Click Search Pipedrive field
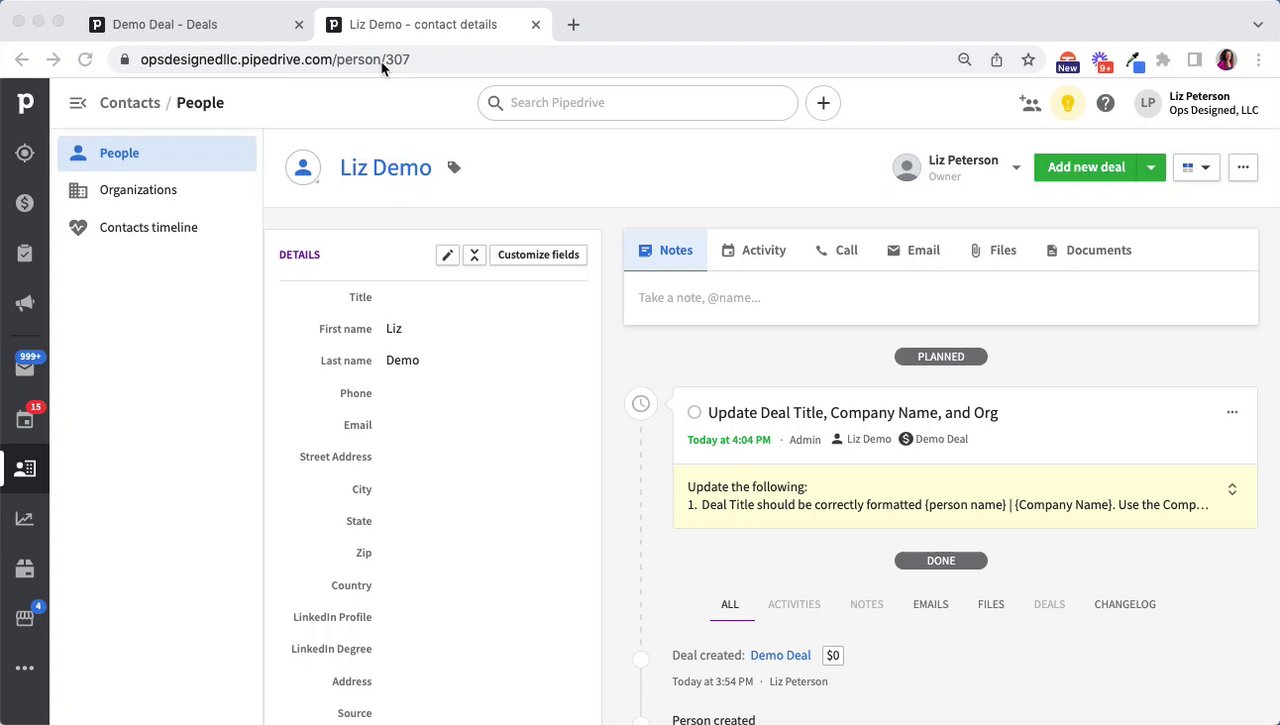The width and height of the screenshot is (1280, 725). pos(638,103)
